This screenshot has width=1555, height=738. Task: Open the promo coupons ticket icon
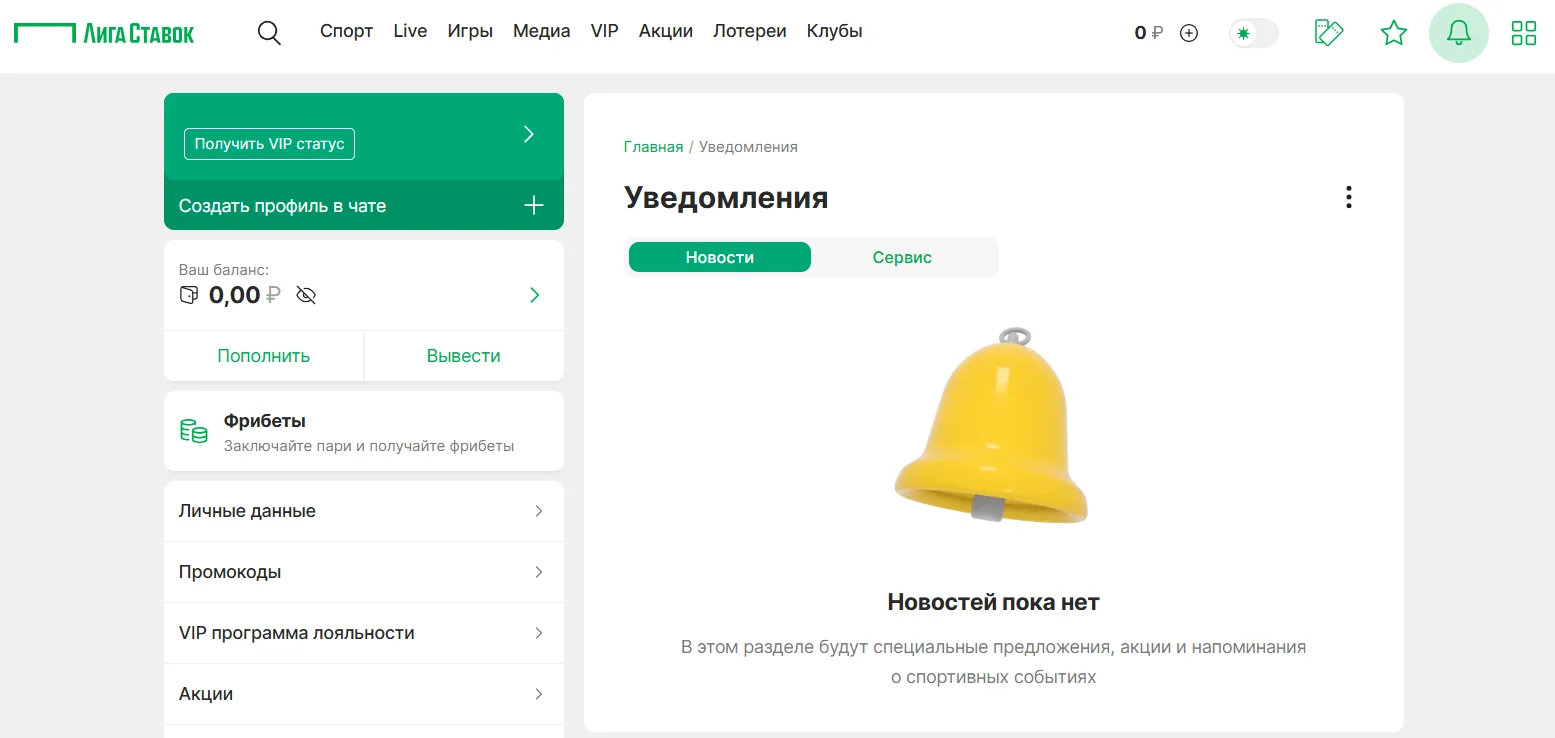(x=1328, y=32)
